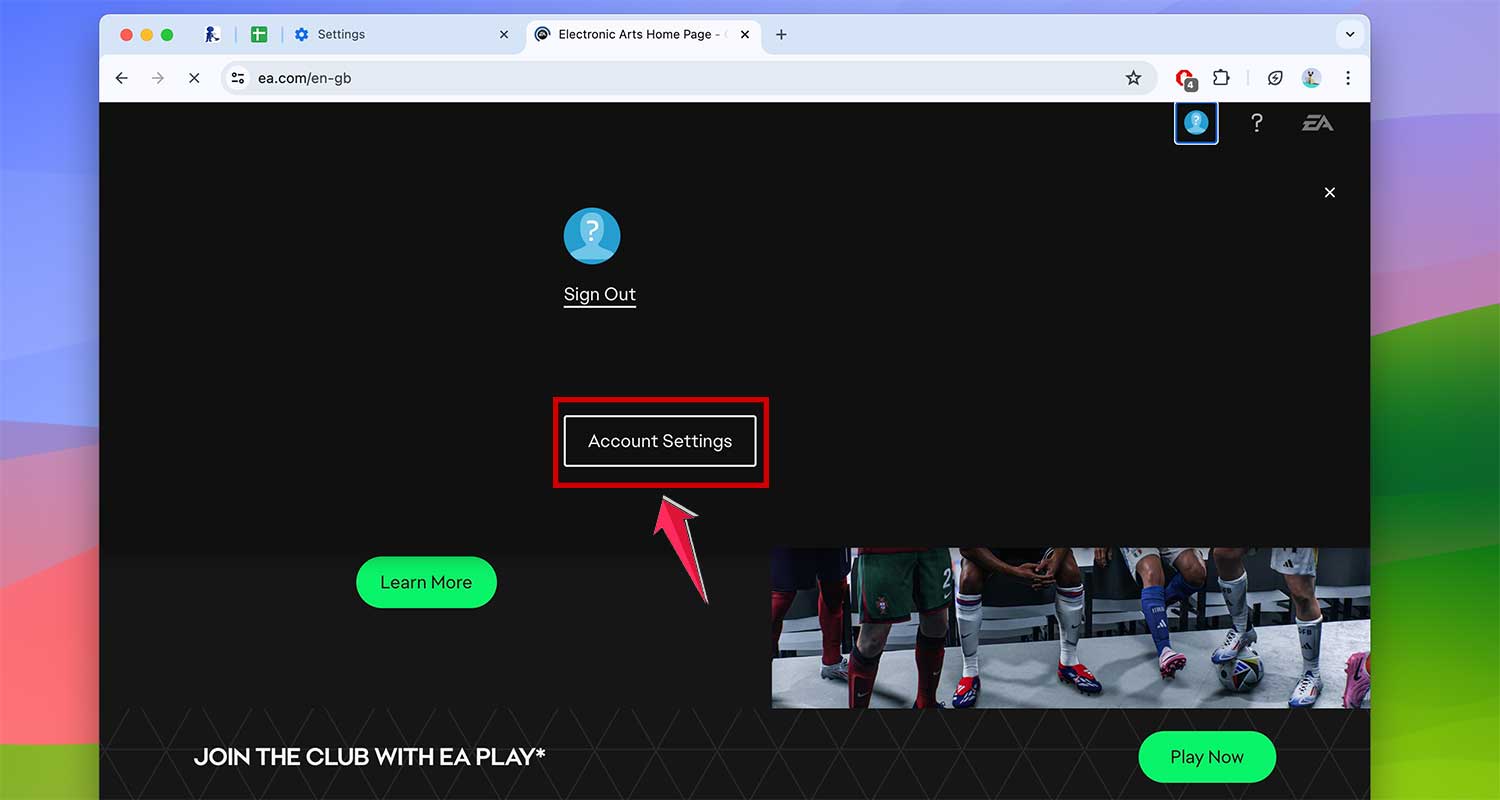Click the energy saver leaf icon
The image size is (1500, 800).
(x=1275, y=78)
